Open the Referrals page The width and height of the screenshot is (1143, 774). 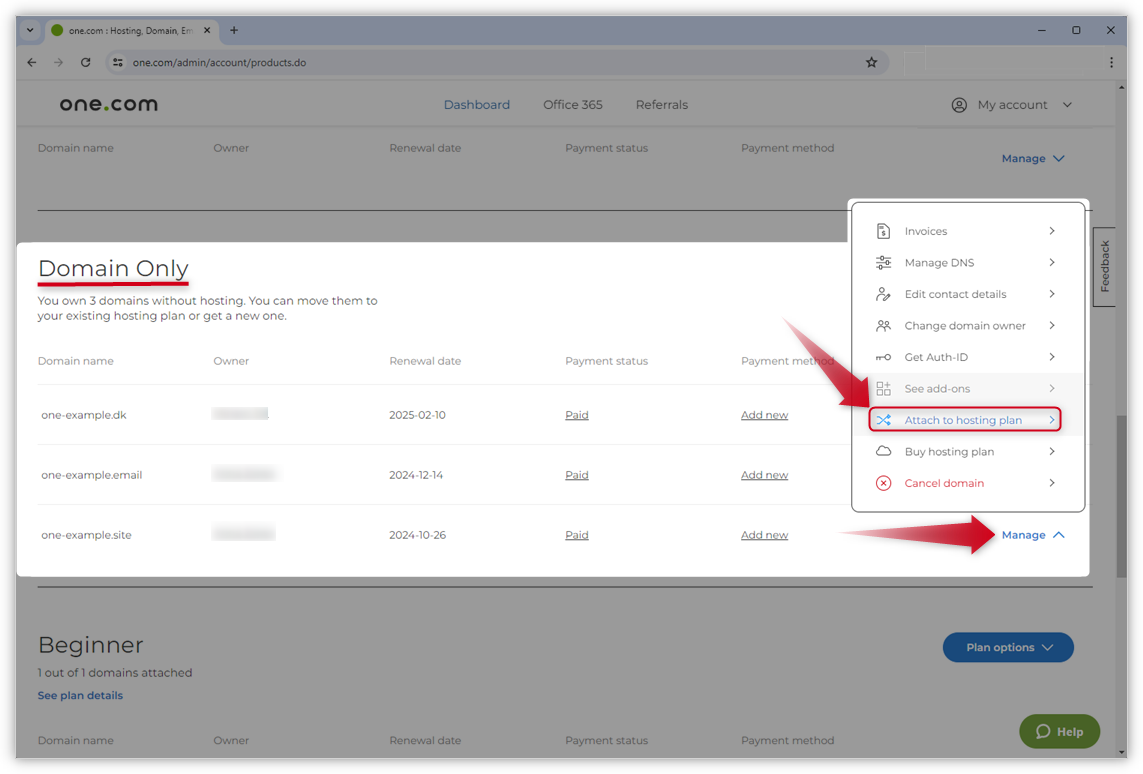click(661, 104)
